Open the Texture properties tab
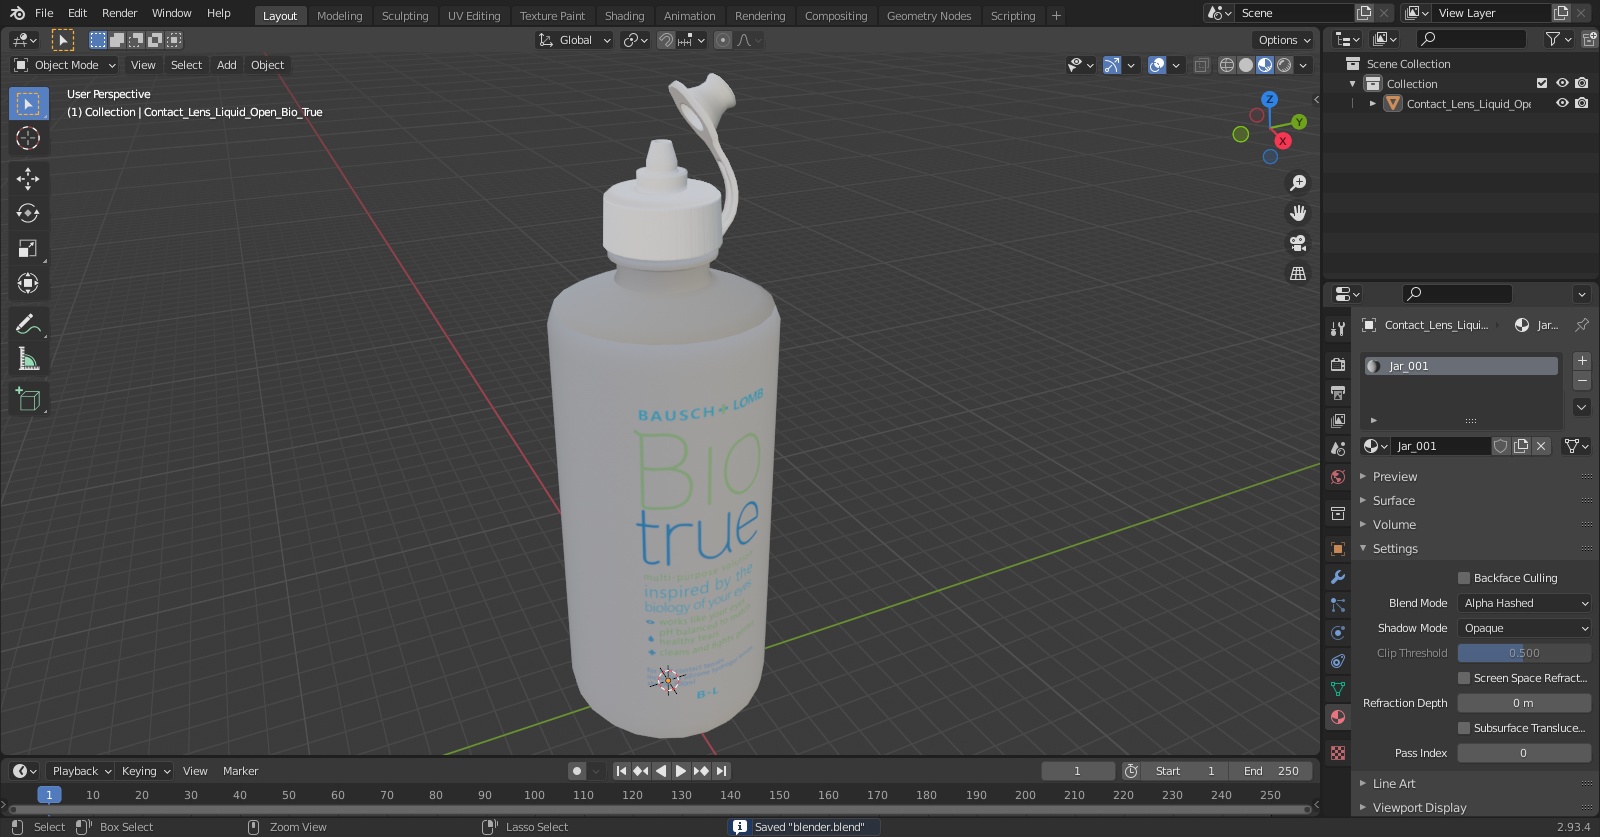 [1338, 752]
